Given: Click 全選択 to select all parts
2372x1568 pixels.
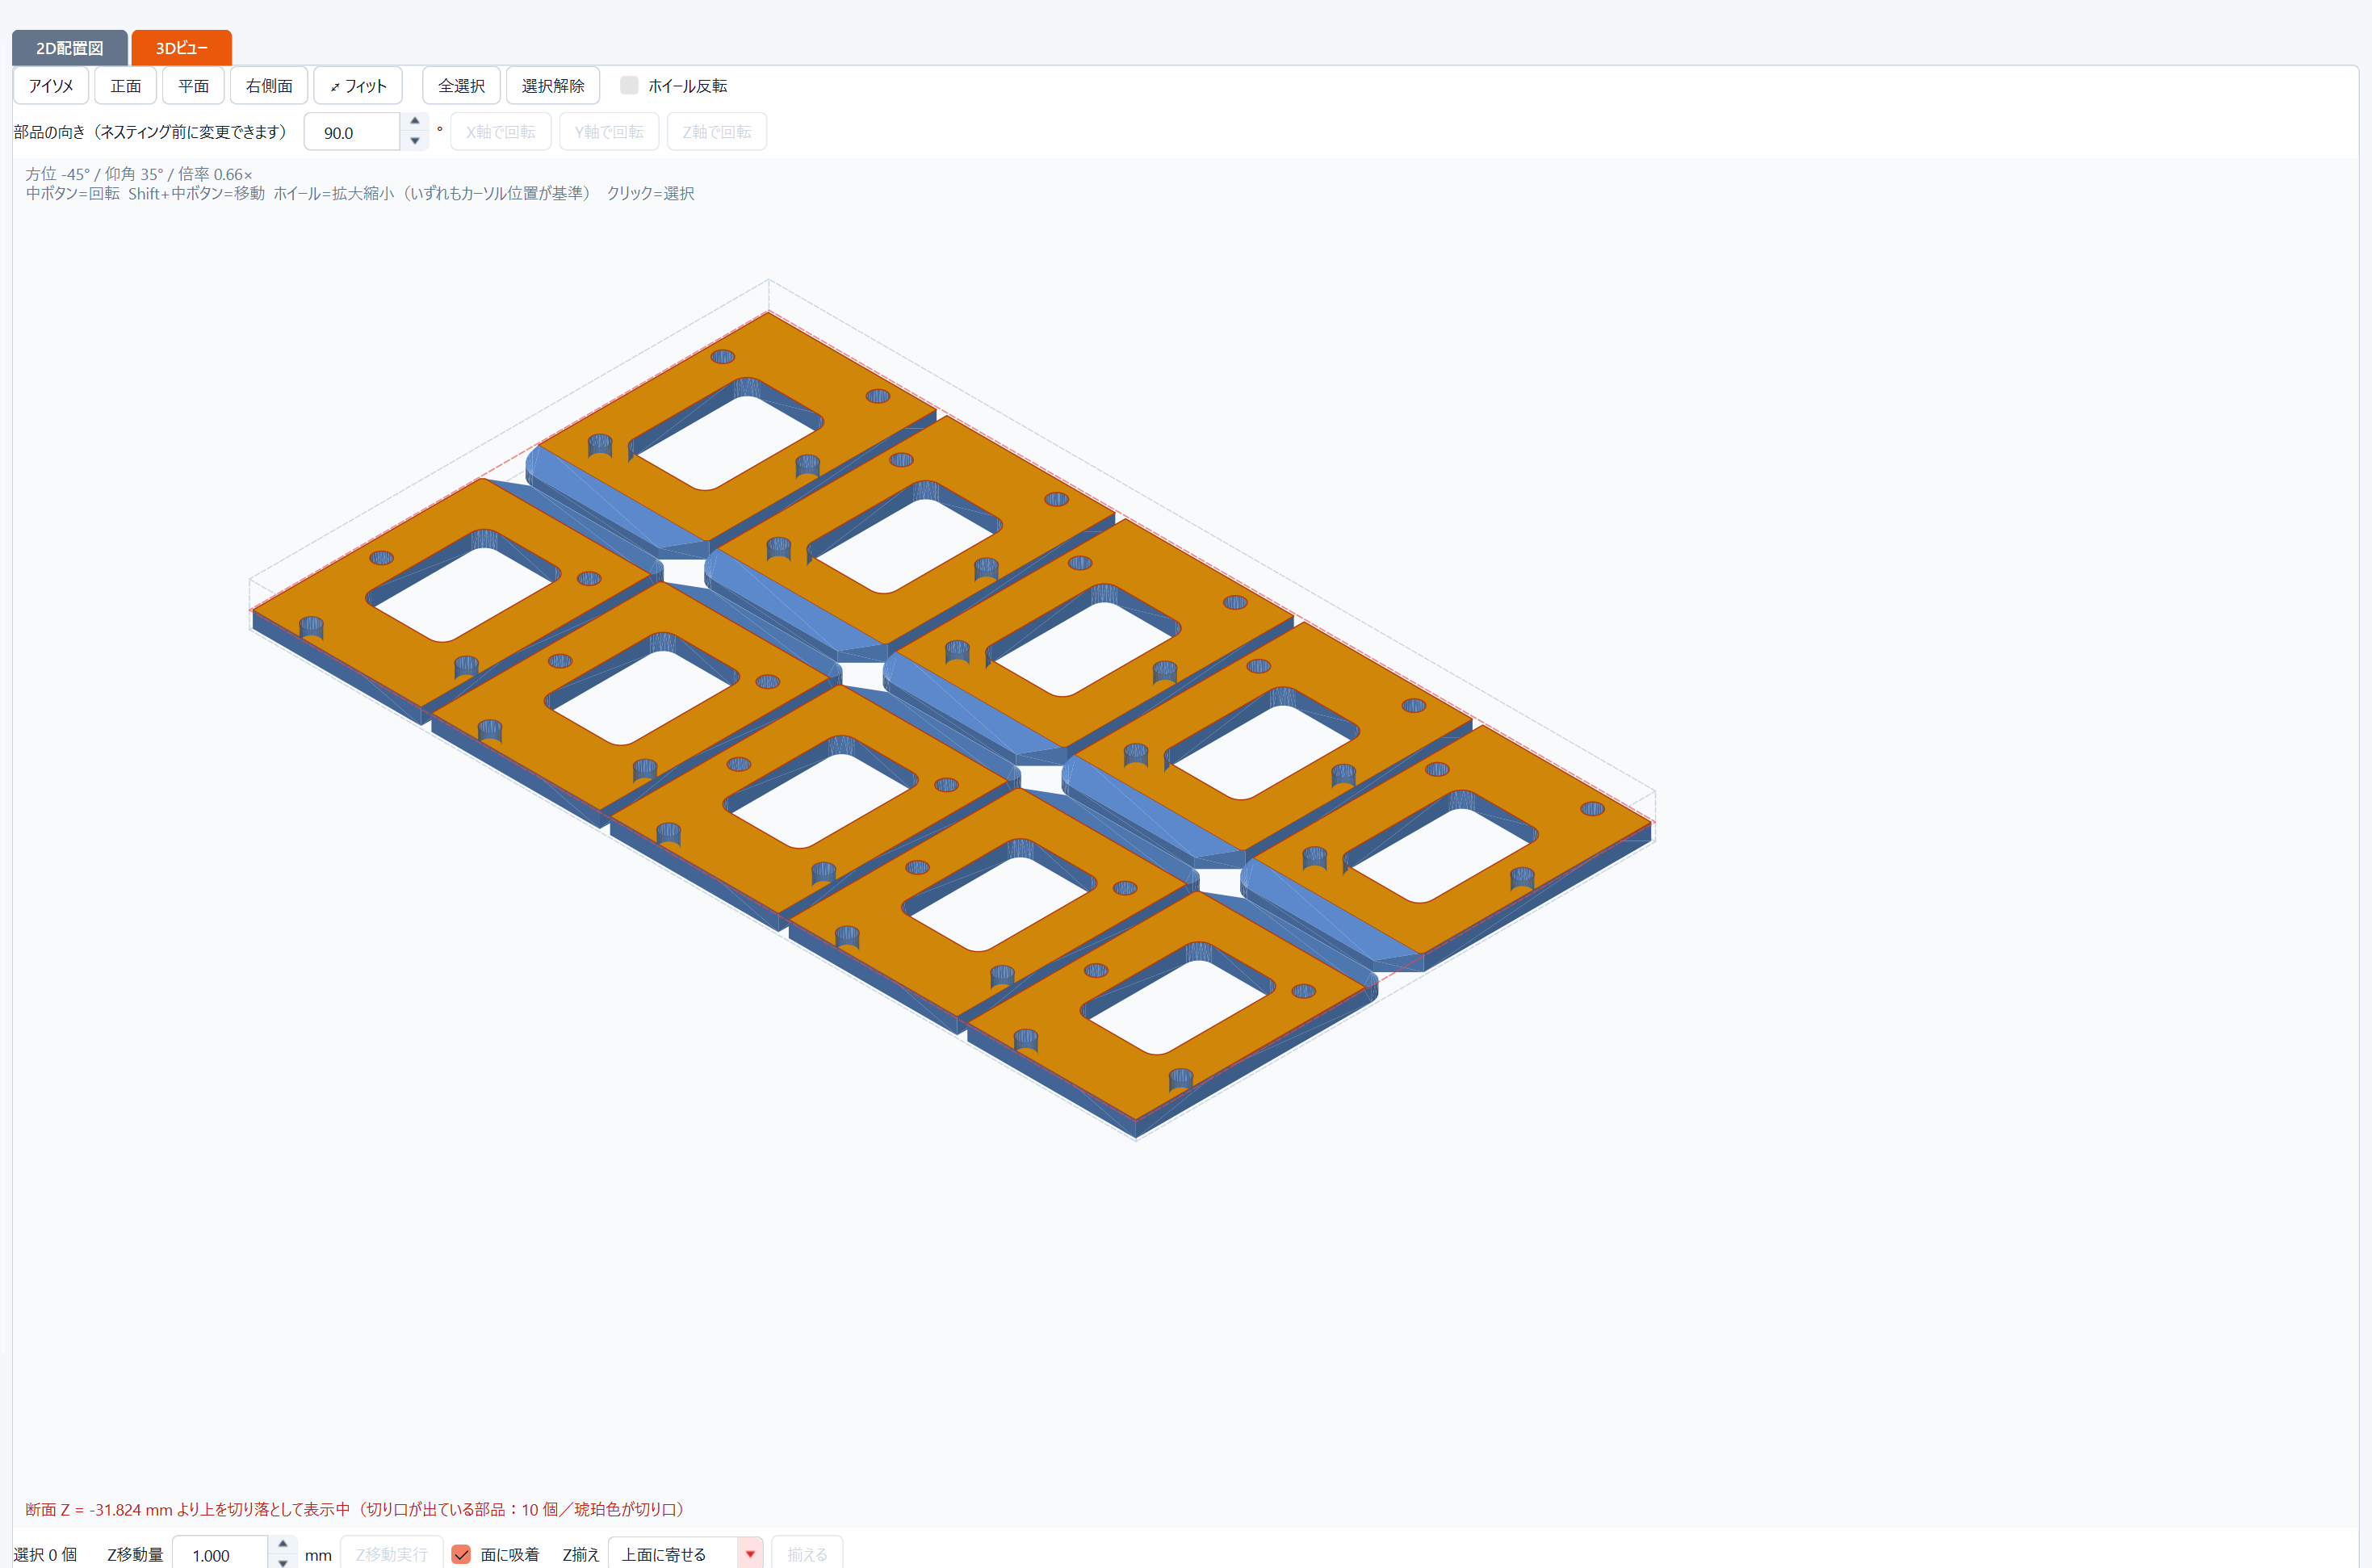Looking at the screenshot, I should pyautogui.click(x=461, y=86).
